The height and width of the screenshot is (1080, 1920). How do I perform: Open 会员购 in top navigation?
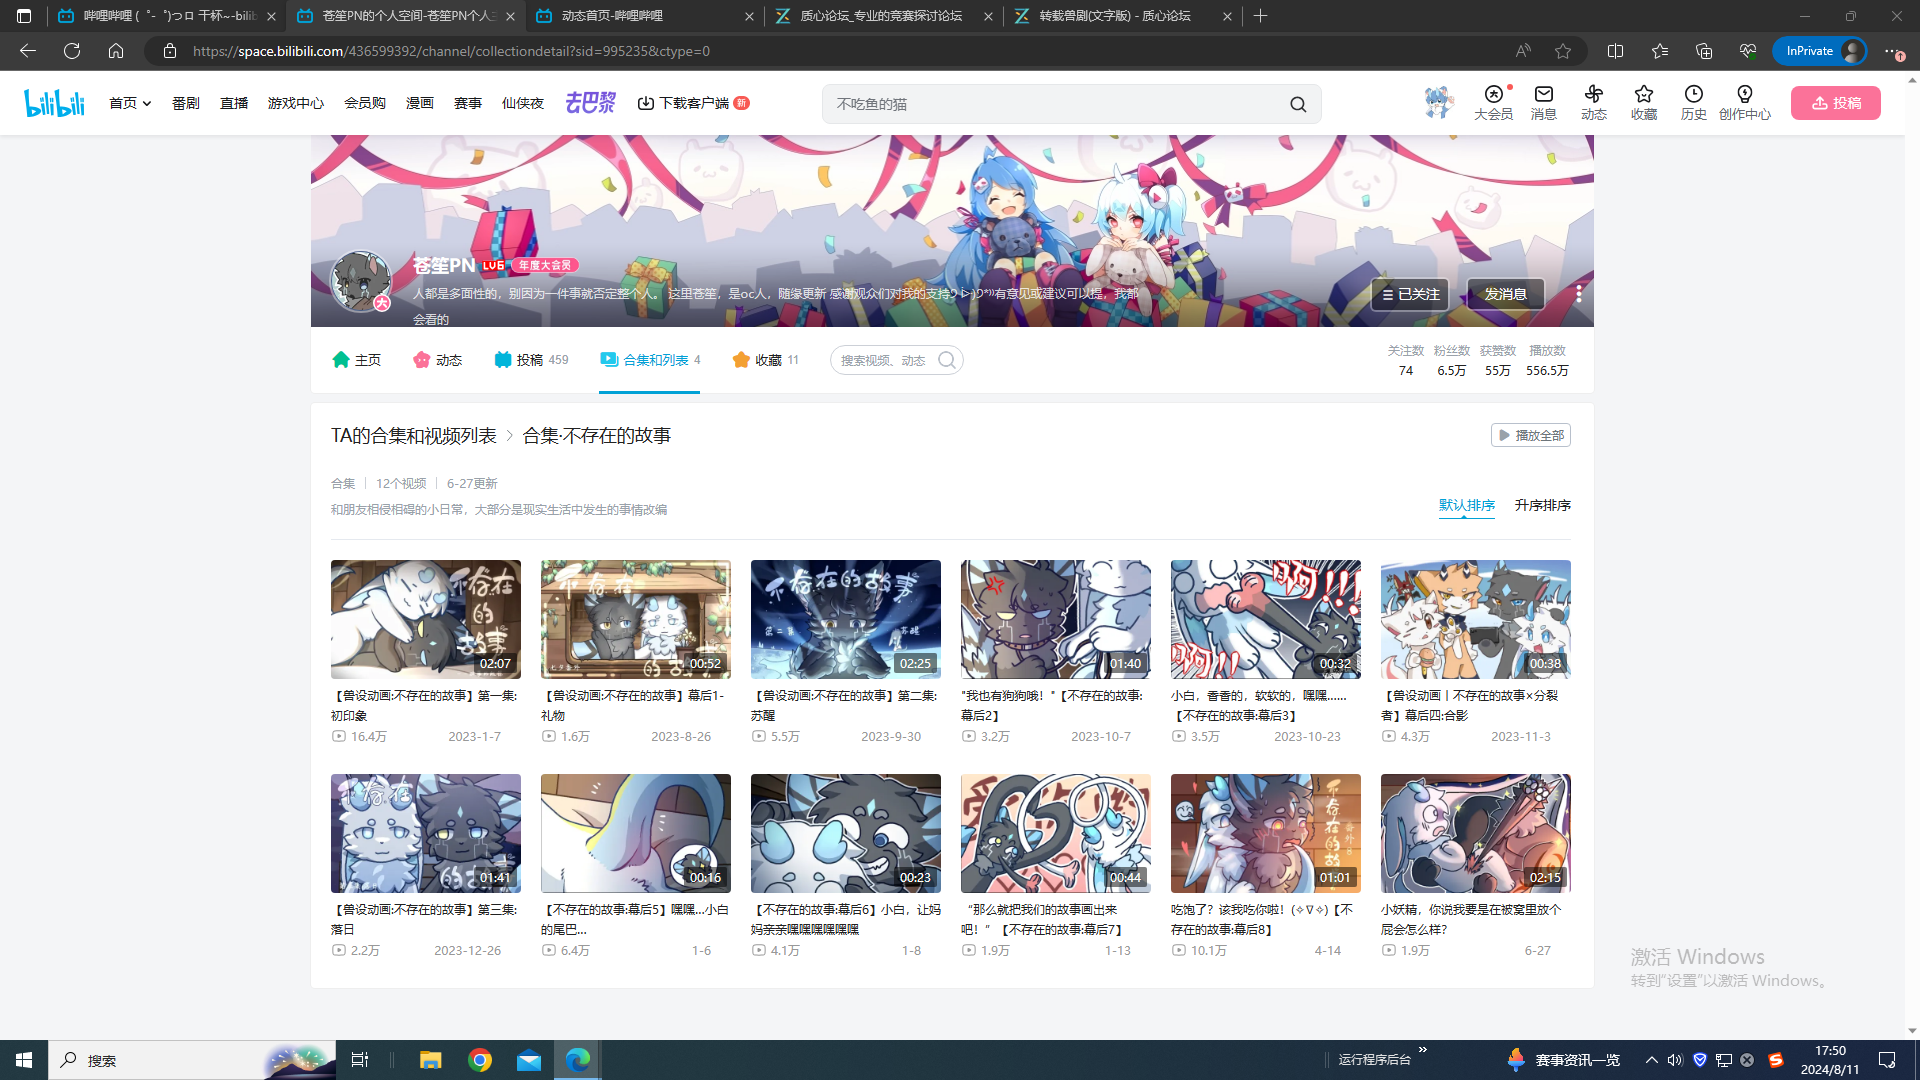[x=365, y=103]
